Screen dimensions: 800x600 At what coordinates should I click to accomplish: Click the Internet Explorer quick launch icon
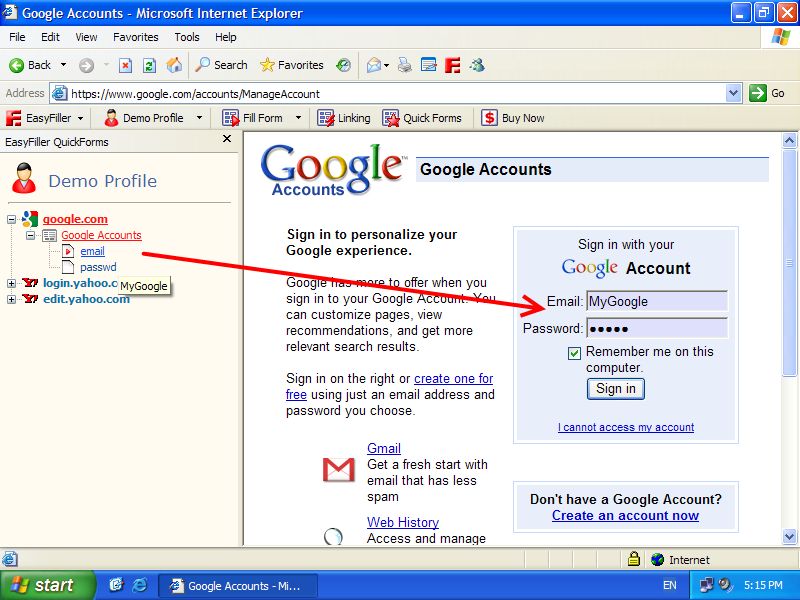(x=139, y=585)
